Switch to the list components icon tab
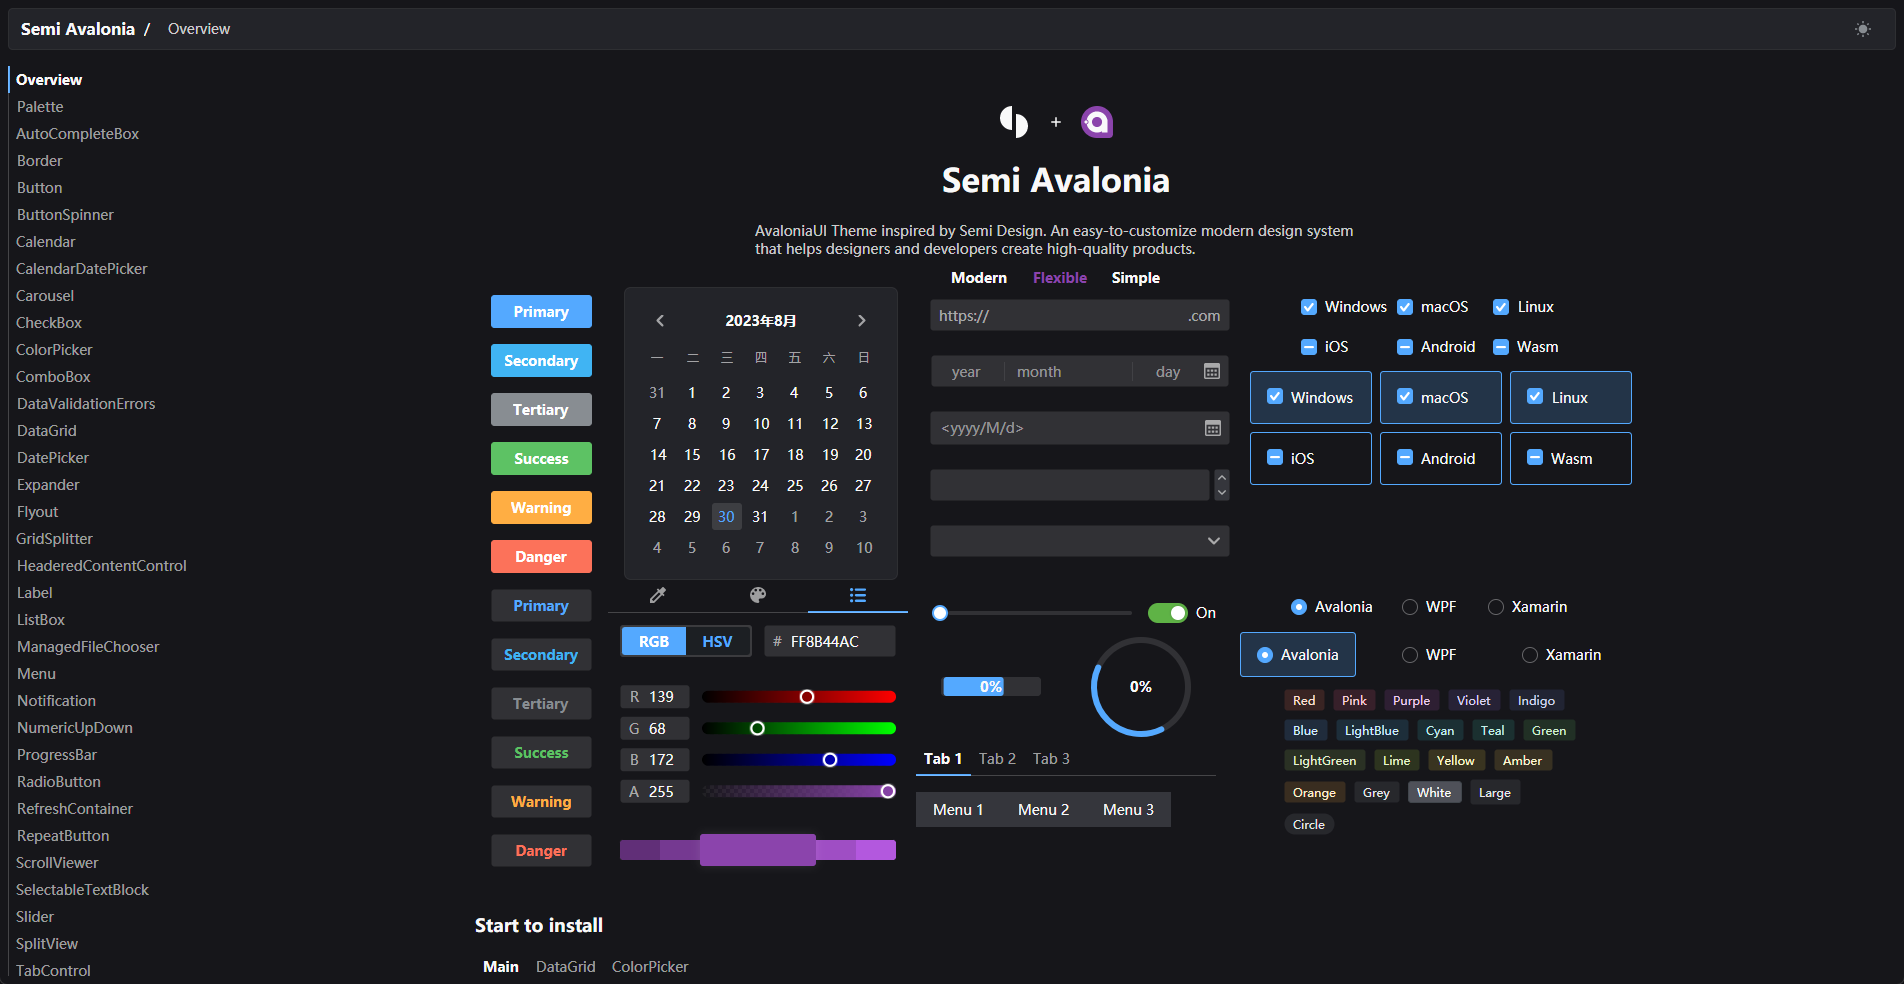The width and height of the screenshot is (1904, 984). pos(857,596)
